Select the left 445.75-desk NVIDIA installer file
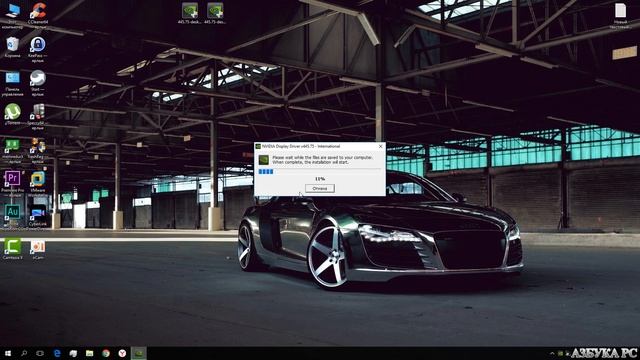The image size is (640, 360). 190,13
